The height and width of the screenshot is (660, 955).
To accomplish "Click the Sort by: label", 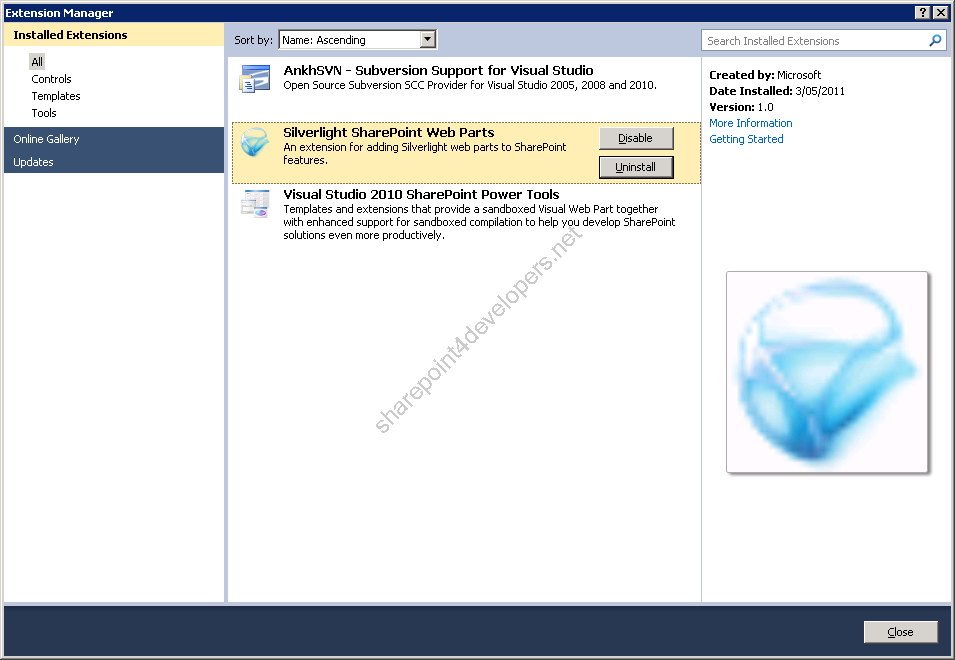I will click(253, 40).
